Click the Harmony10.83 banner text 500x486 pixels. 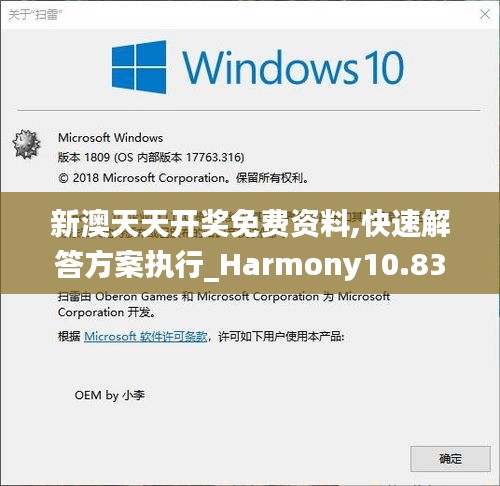click(x=332, y=265)
